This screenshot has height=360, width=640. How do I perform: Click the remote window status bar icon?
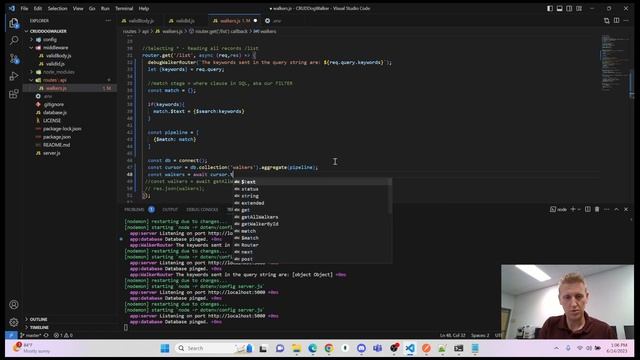(11, 335)
